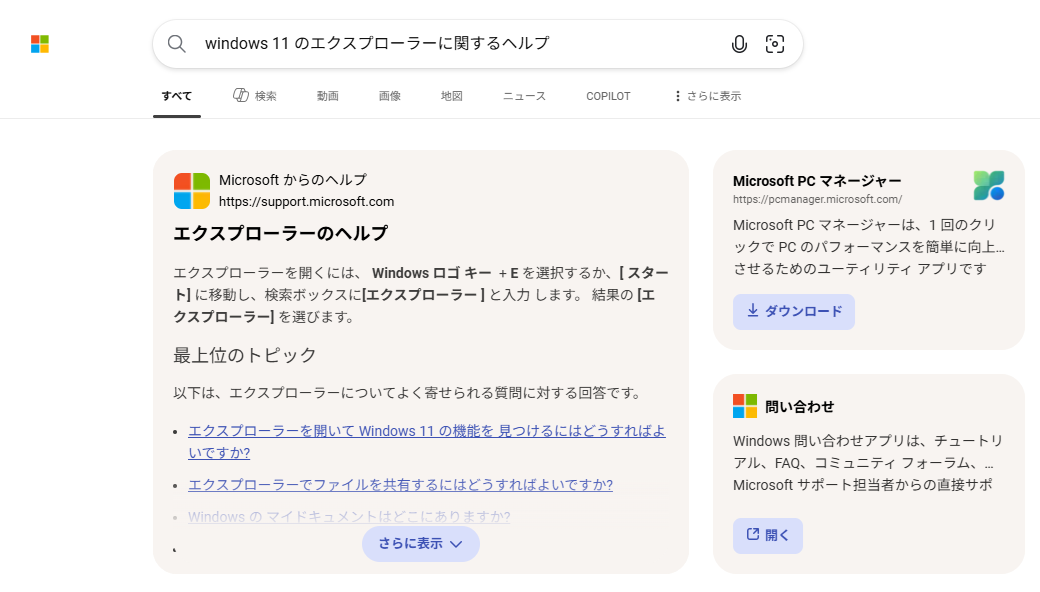The height and width of the screenshot is (592, 1040).
Task: Expand help card with さらに表示 button
Action: click(x=421, y=544)
